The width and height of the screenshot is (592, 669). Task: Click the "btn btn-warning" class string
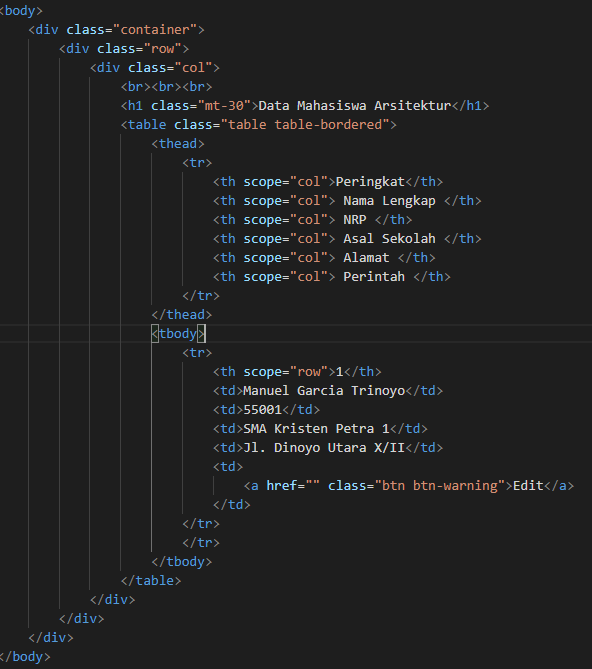click(x=440, y=486)
